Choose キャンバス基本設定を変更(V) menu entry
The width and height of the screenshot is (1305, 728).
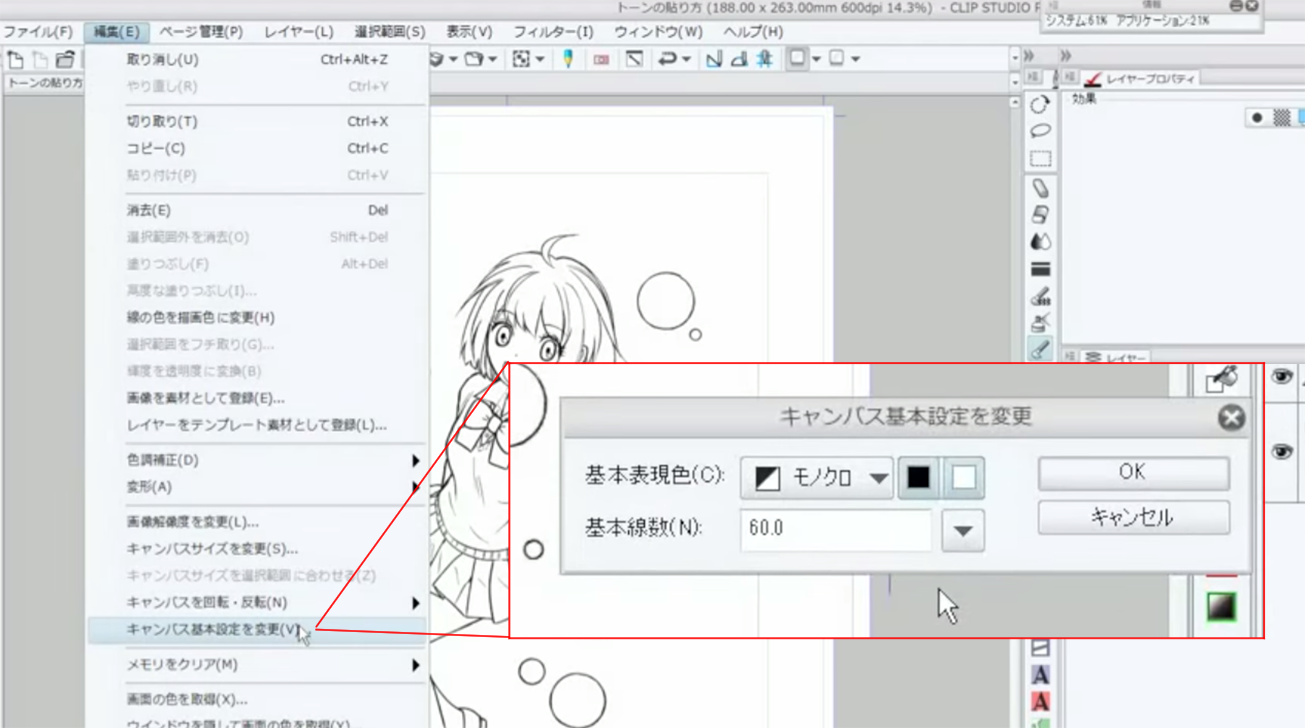(257, 630)
